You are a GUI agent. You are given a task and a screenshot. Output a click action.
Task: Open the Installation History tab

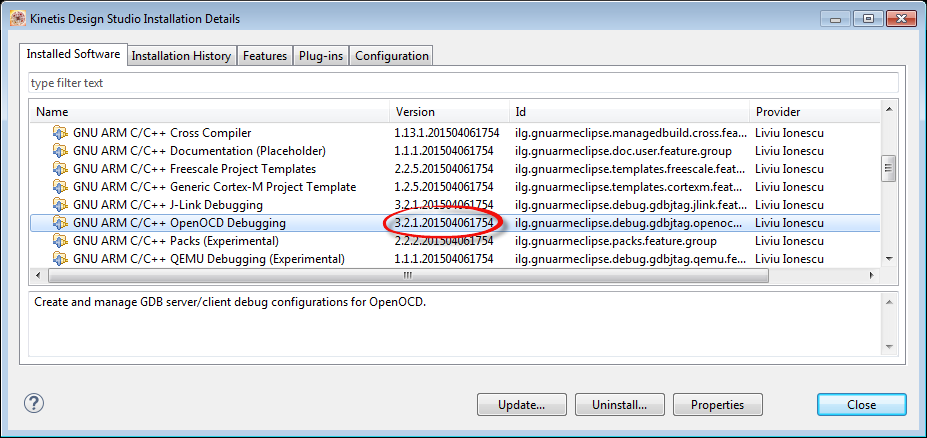(181, 56)
